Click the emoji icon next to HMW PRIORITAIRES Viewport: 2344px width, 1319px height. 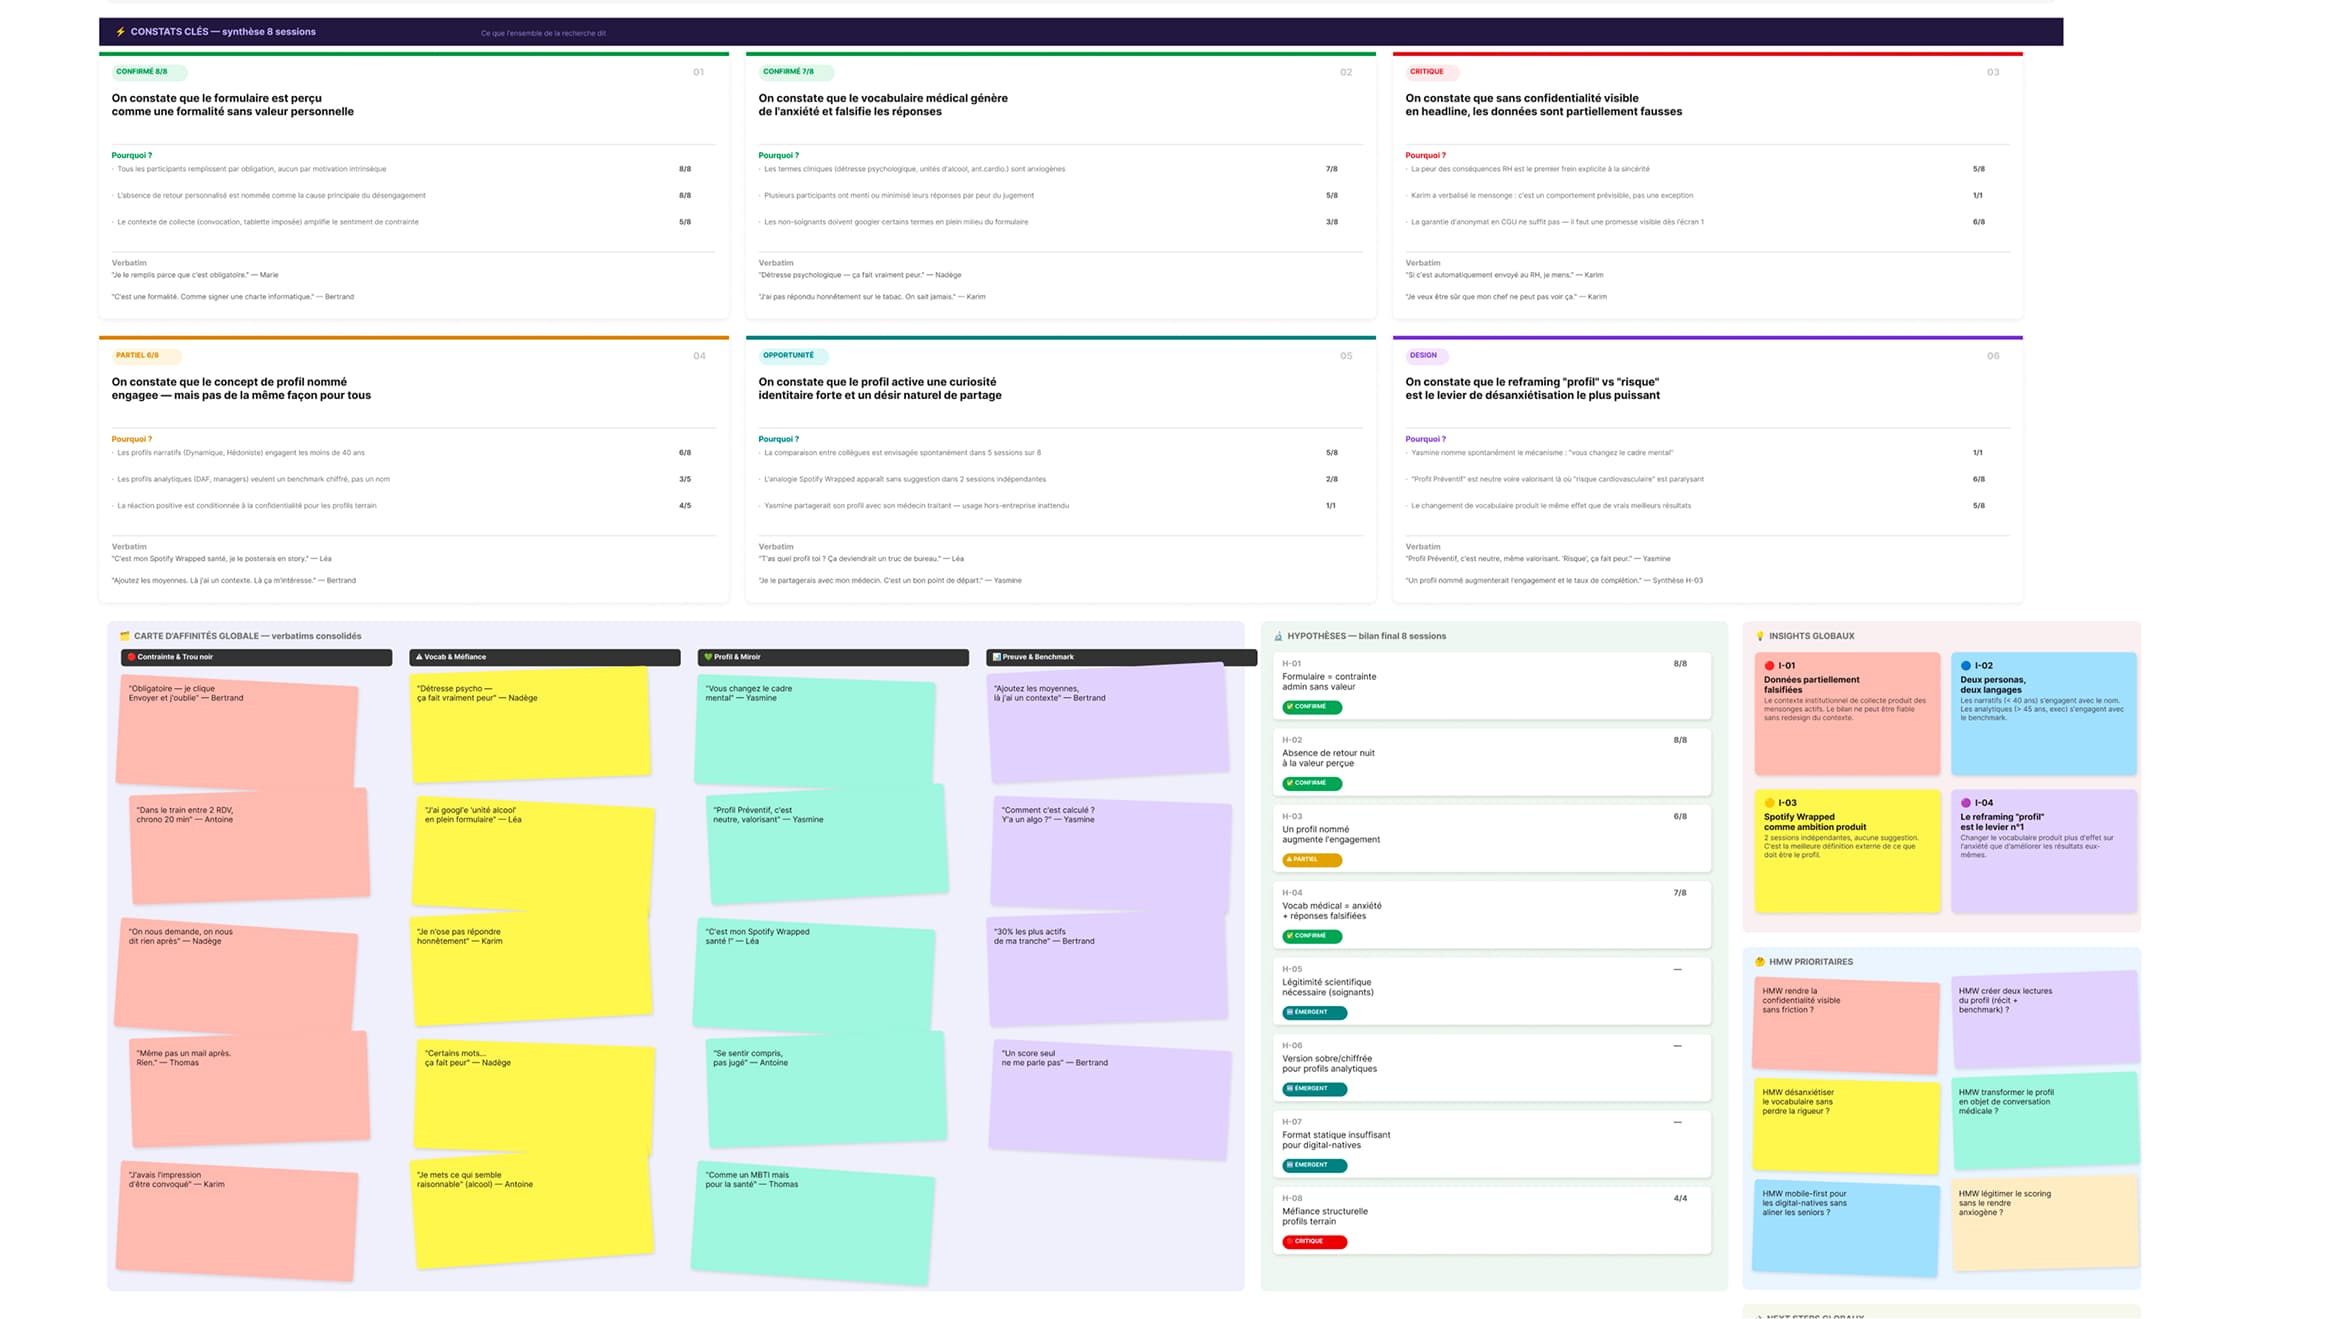[1760, 962]
